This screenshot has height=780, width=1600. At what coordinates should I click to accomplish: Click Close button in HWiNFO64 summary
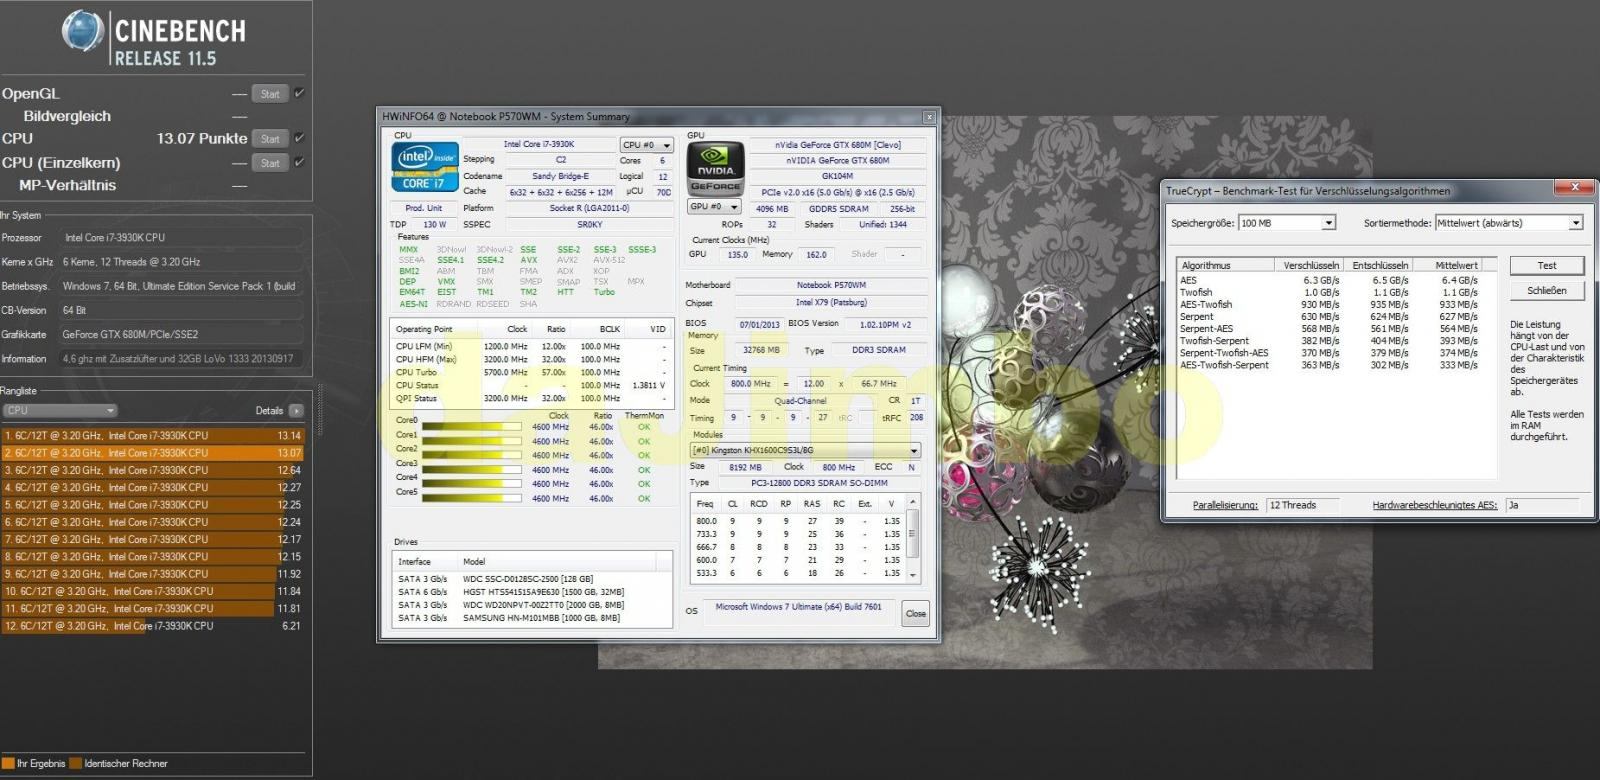coord(915,614)
